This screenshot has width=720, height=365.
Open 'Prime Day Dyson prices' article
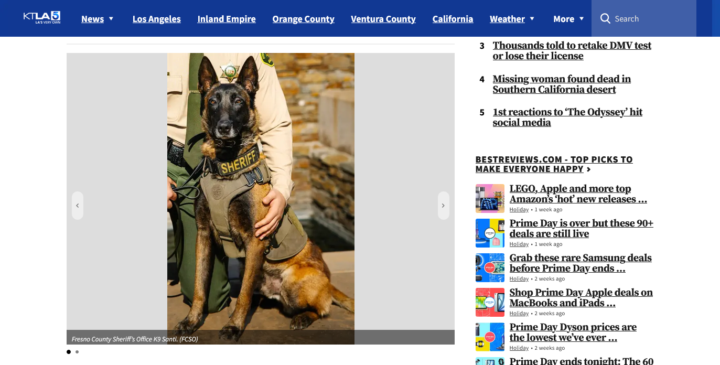click(573, 332)
